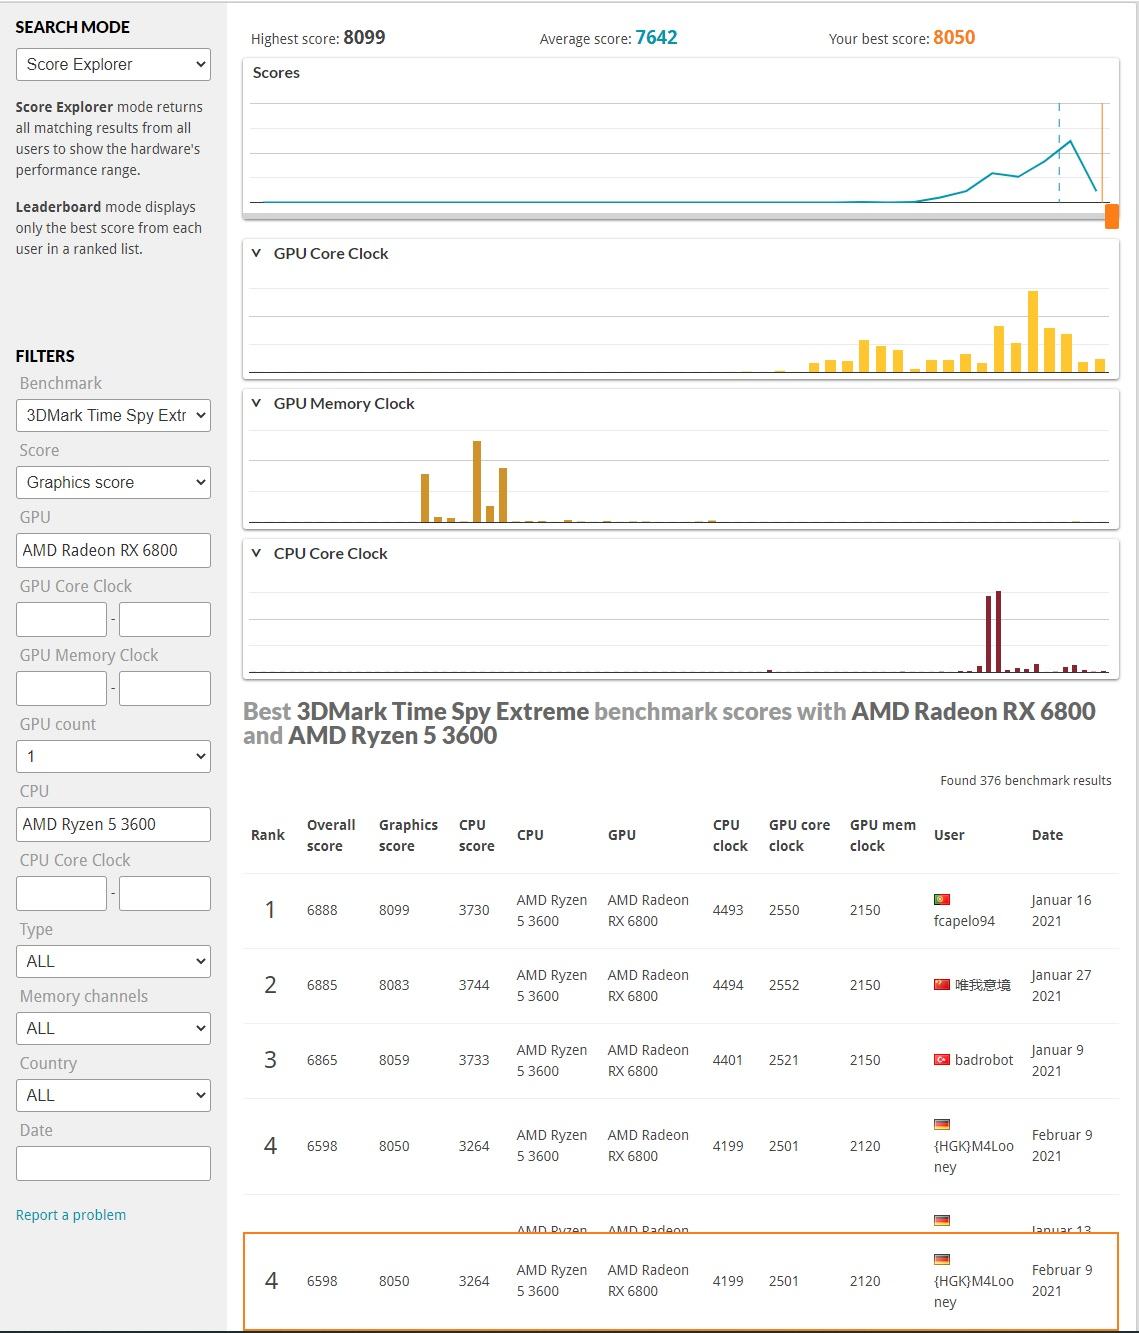Open user fcapelo94 profile
This screenshot has height=1333, width=1139.
(964, 921)
